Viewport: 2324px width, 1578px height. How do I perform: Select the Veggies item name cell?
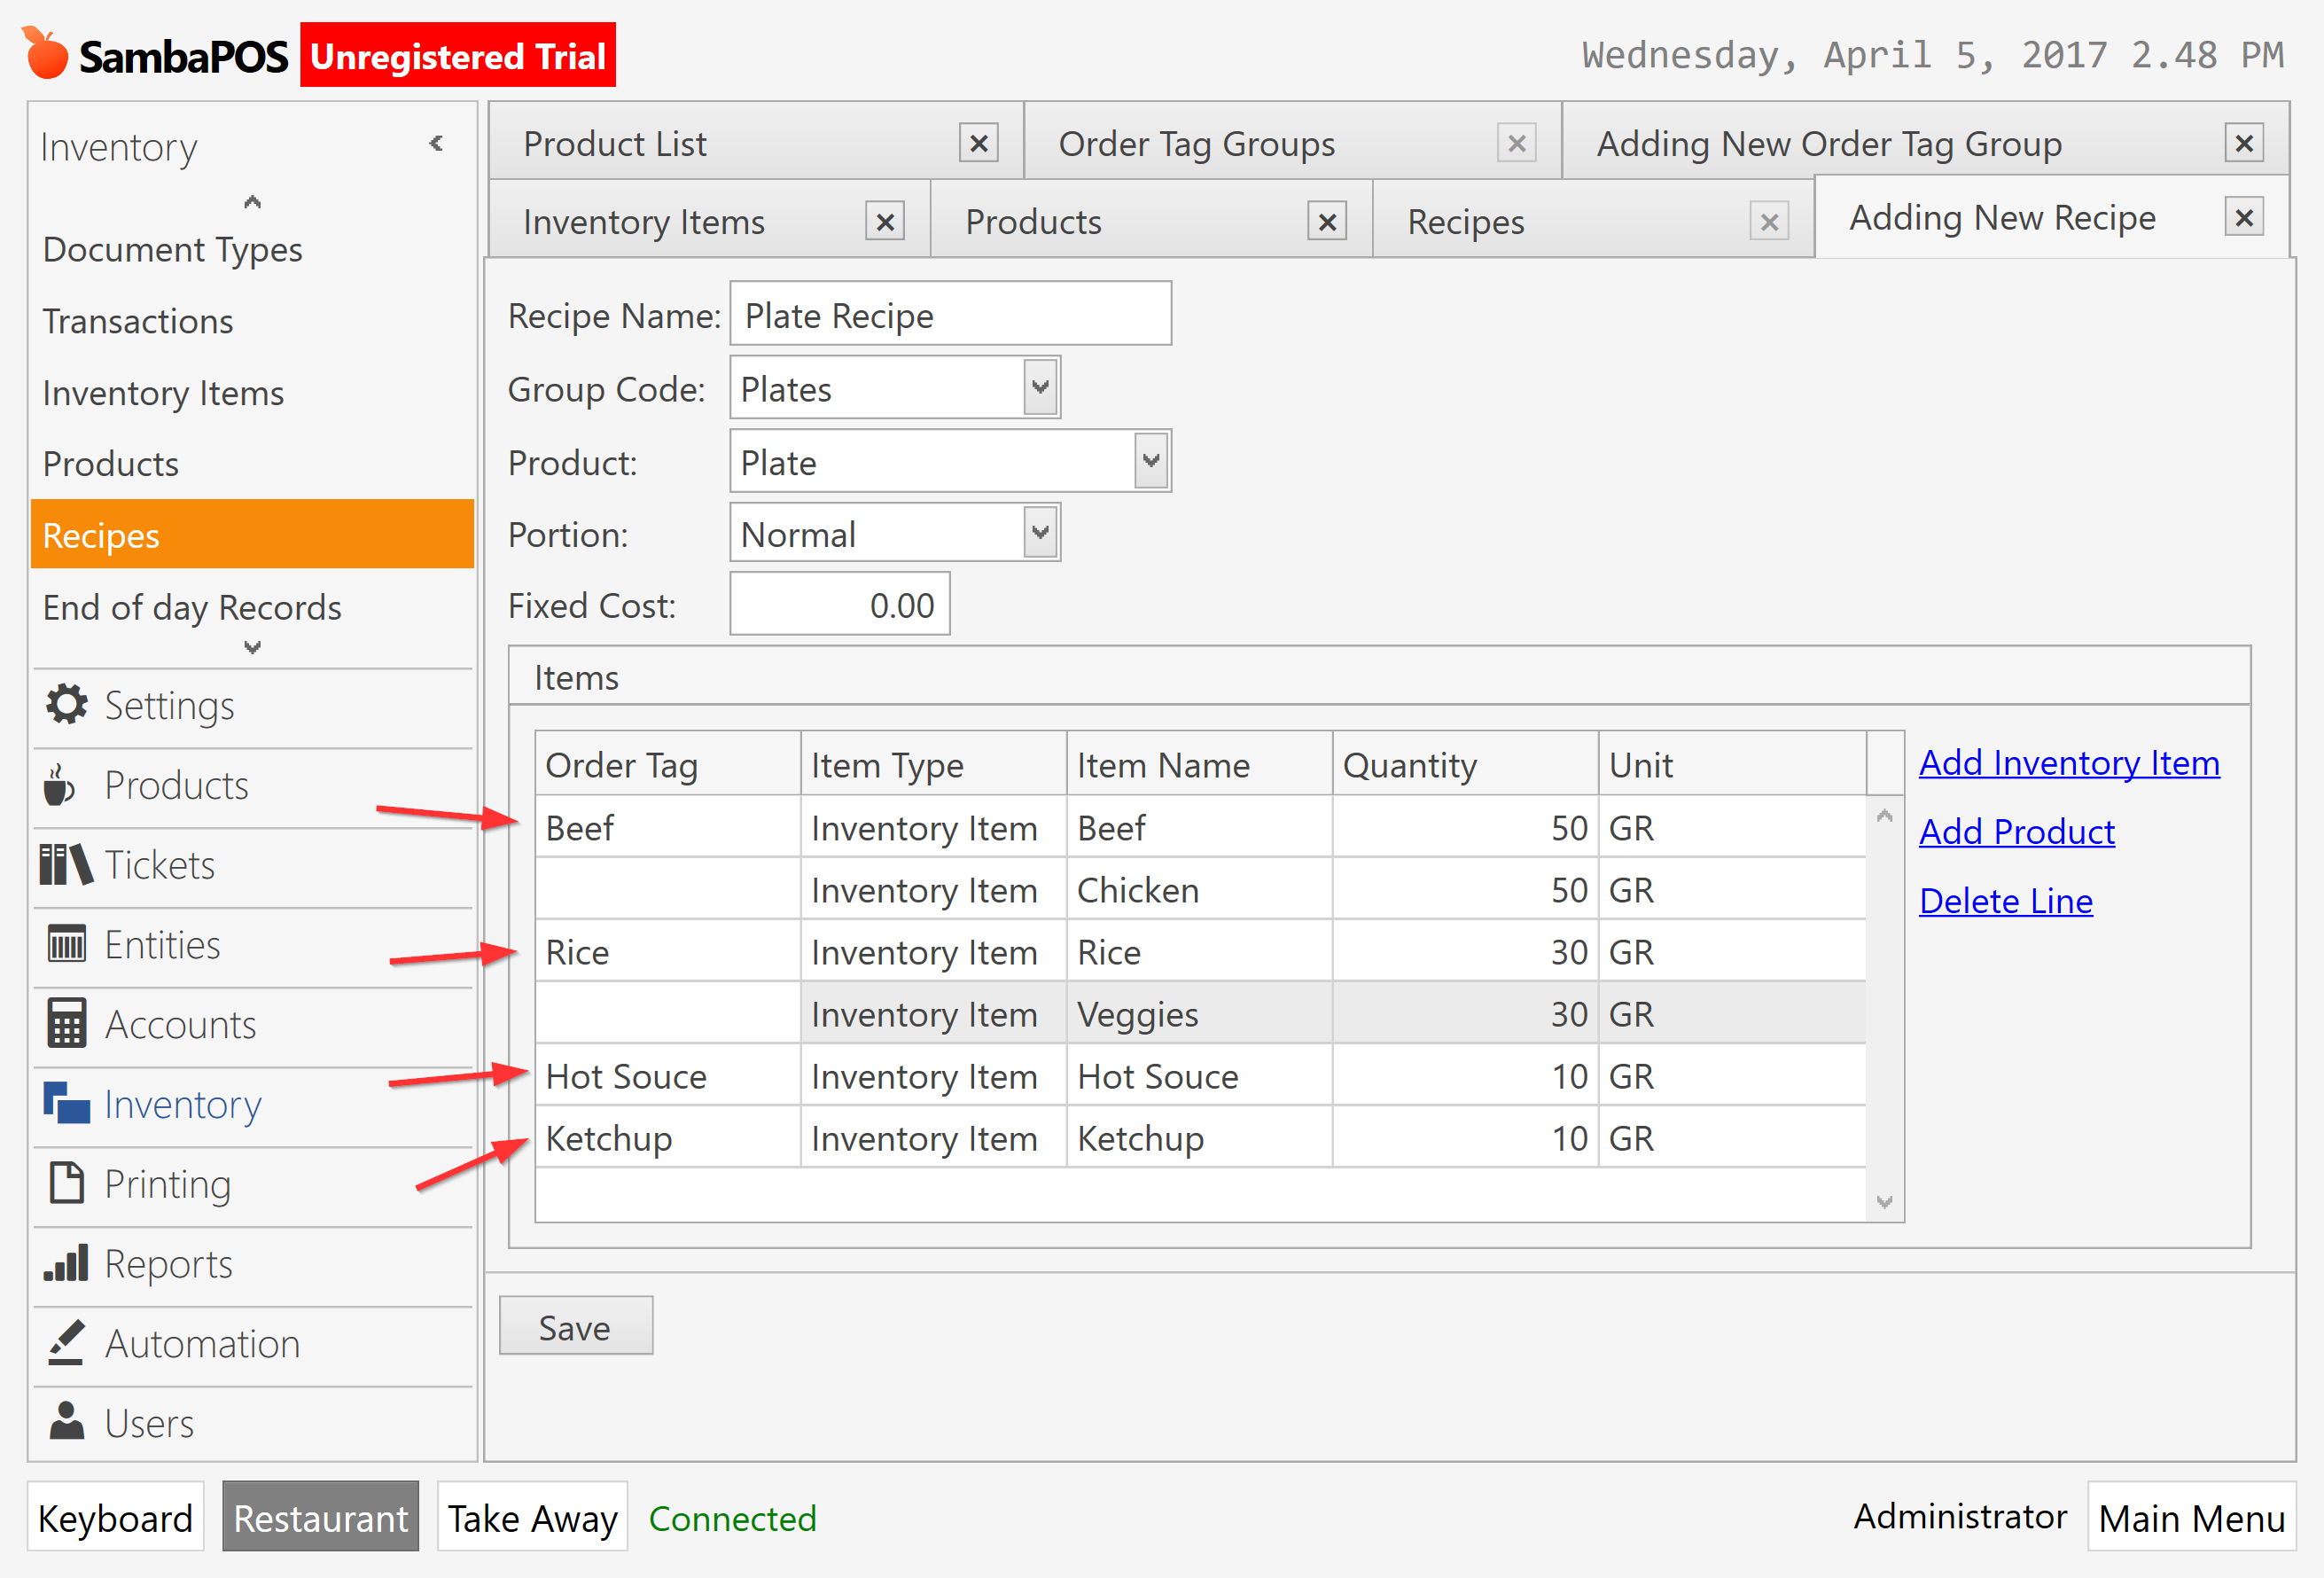pos(1199,1013)
